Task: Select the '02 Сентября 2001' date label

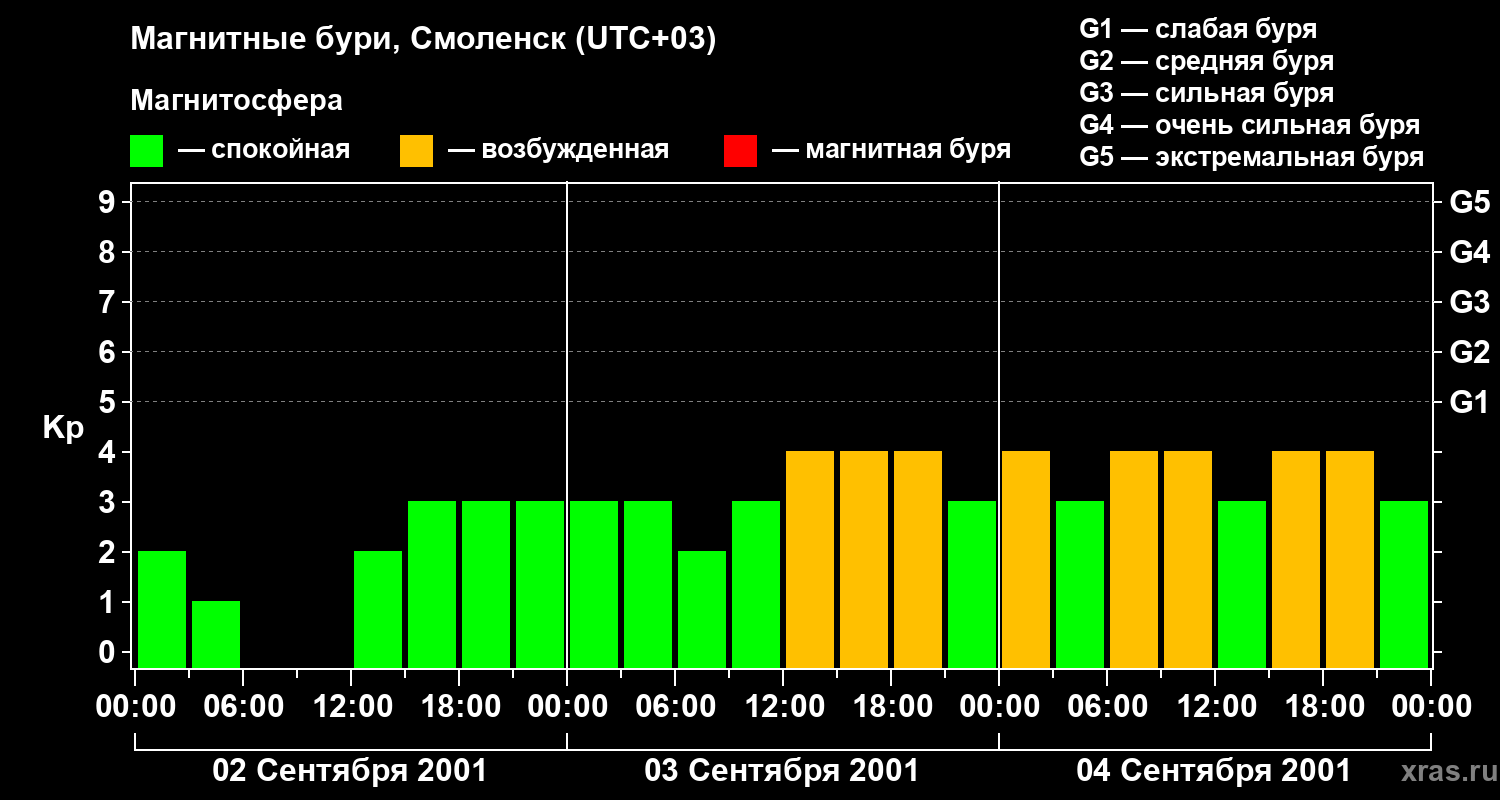Action: click(350, 771)
